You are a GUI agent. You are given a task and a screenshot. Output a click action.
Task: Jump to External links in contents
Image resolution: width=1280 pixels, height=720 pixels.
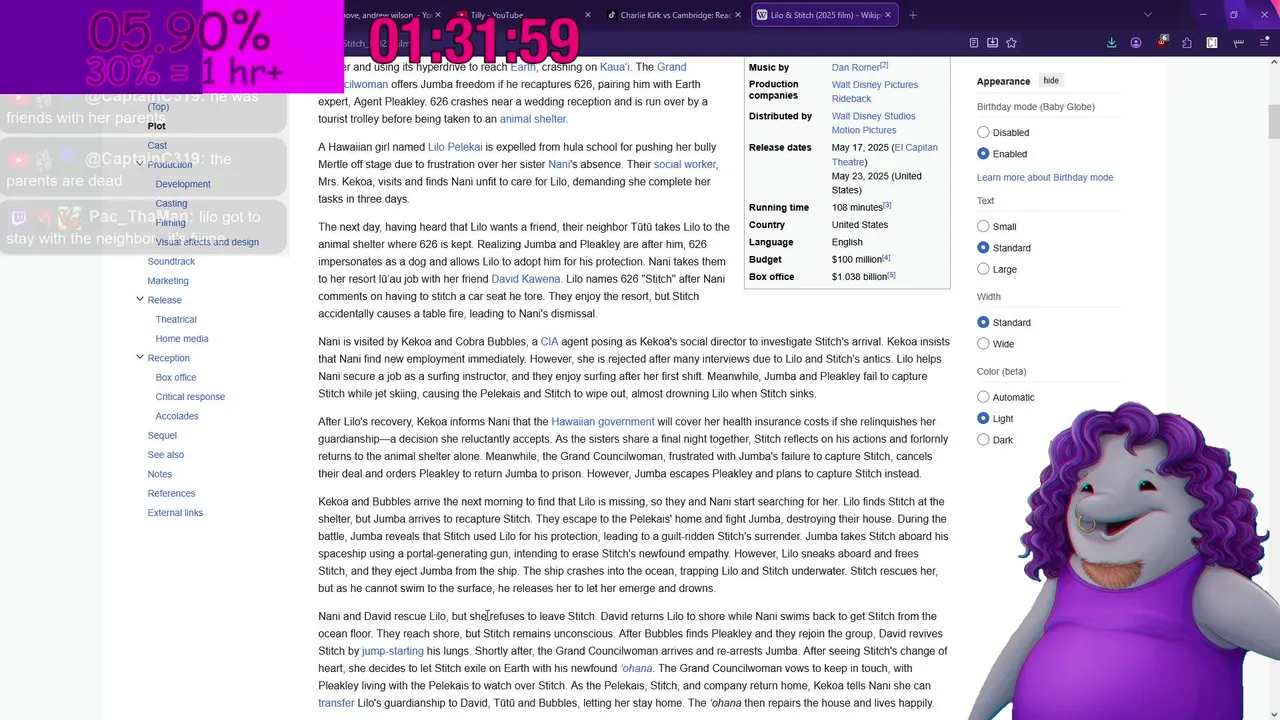pyautogui.click(x=175, y=513)
